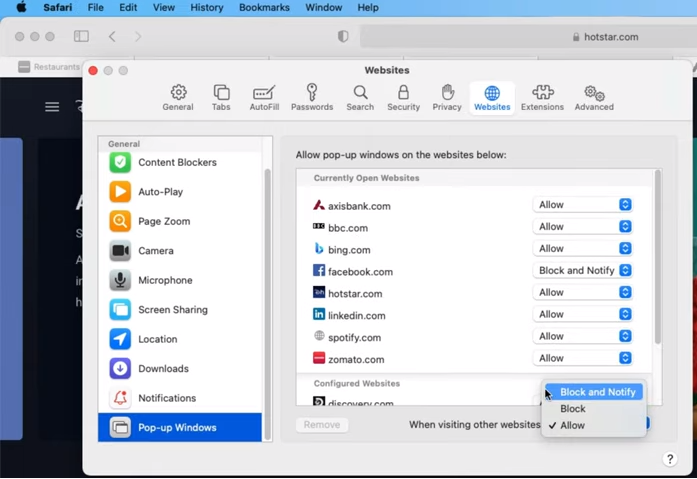The width and height of the screenshot is (697, 479).
Task: Open the File menu
Action: (96, 8)
